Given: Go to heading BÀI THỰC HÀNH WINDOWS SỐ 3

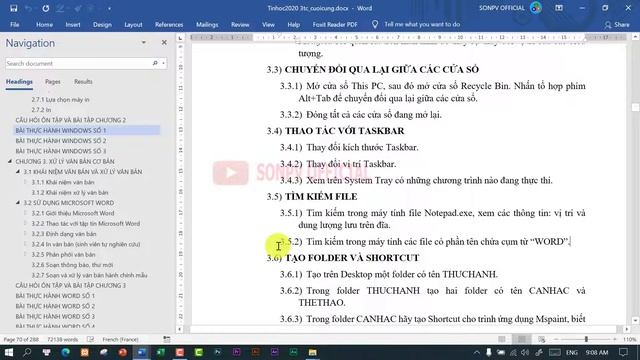Looking at the screenshot, I should tap(61, 151).
